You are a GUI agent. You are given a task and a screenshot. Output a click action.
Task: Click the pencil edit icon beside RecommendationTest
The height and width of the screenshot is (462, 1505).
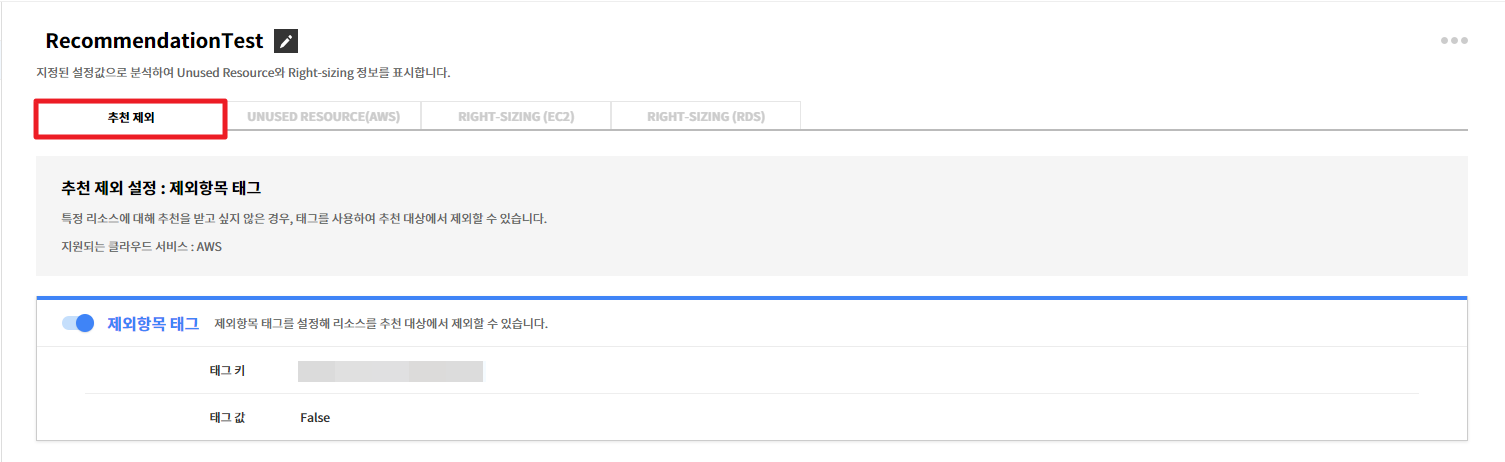[286, 41]
